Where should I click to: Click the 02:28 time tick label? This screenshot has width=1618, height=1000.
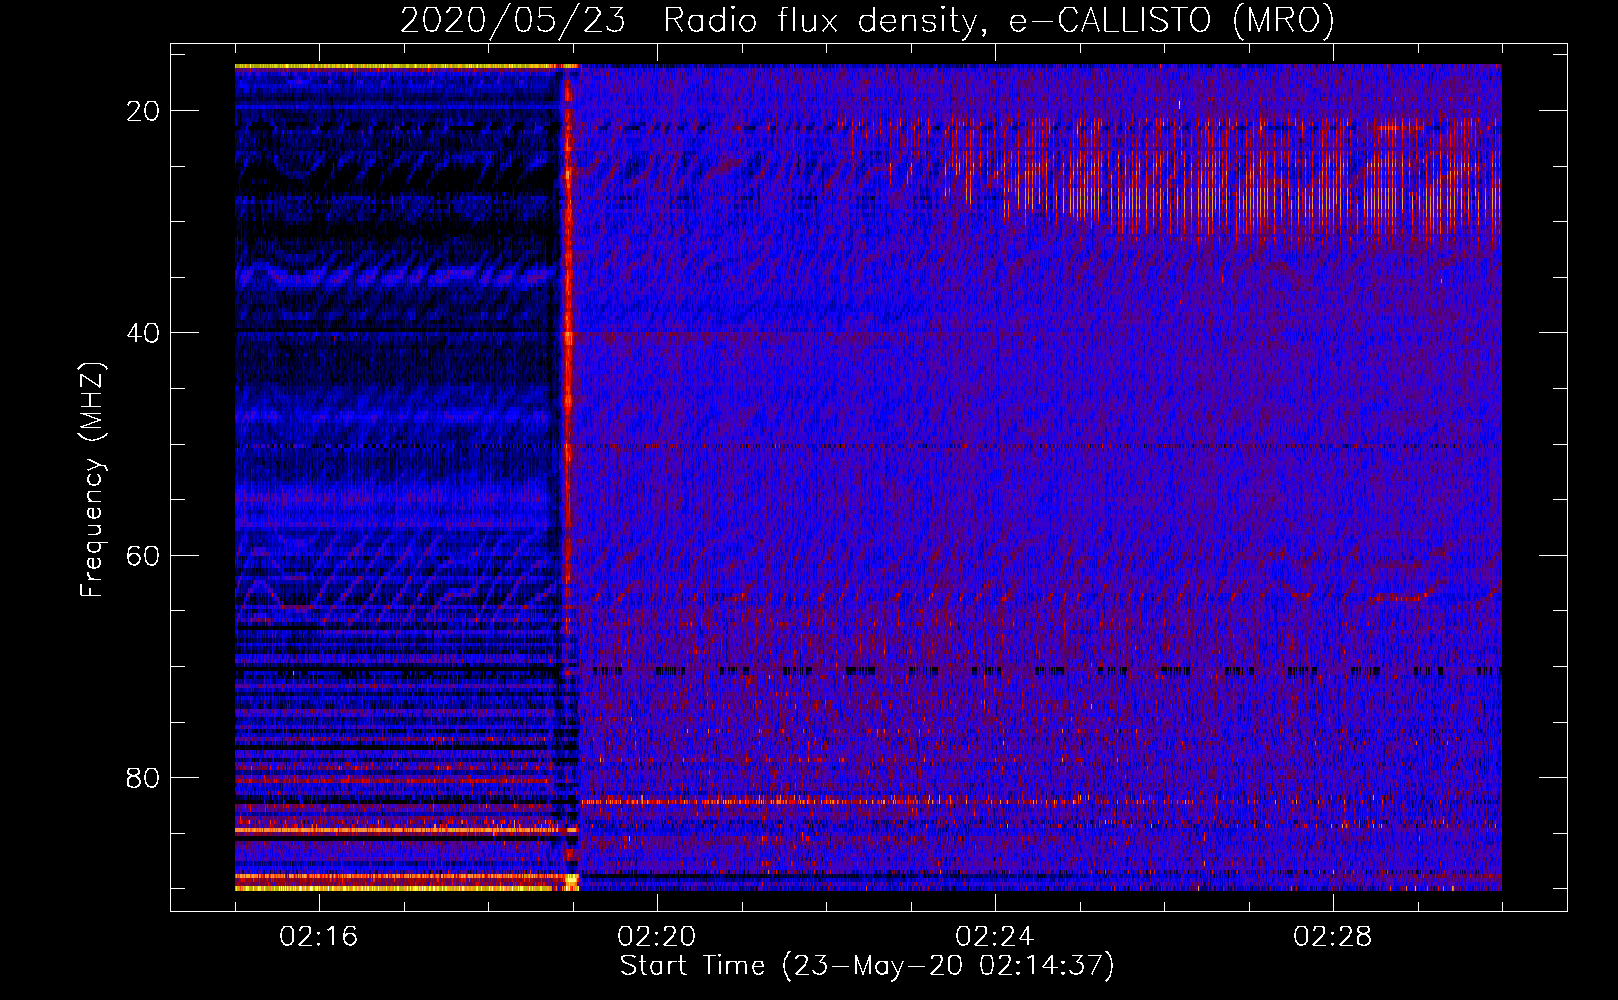click(x=1332, y=937)
